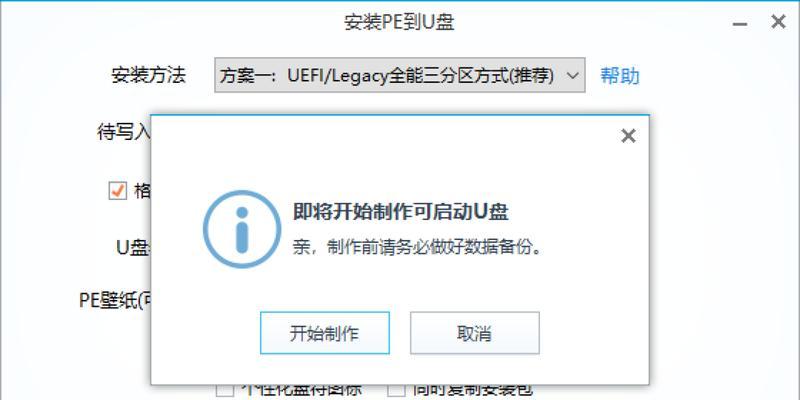Open the 帮助 help link
This screenshot has width=800, height=400.
[620, 76]
